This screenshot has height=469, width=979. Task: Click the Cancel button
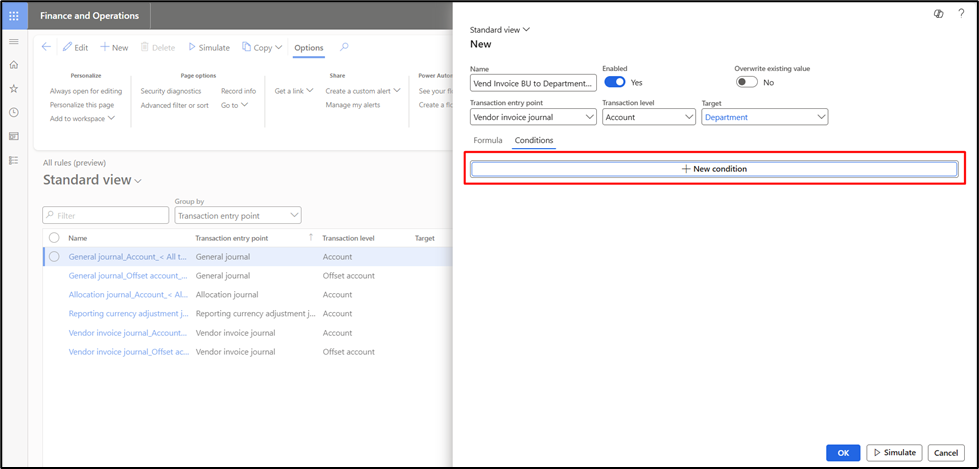(x=946, y=453)
